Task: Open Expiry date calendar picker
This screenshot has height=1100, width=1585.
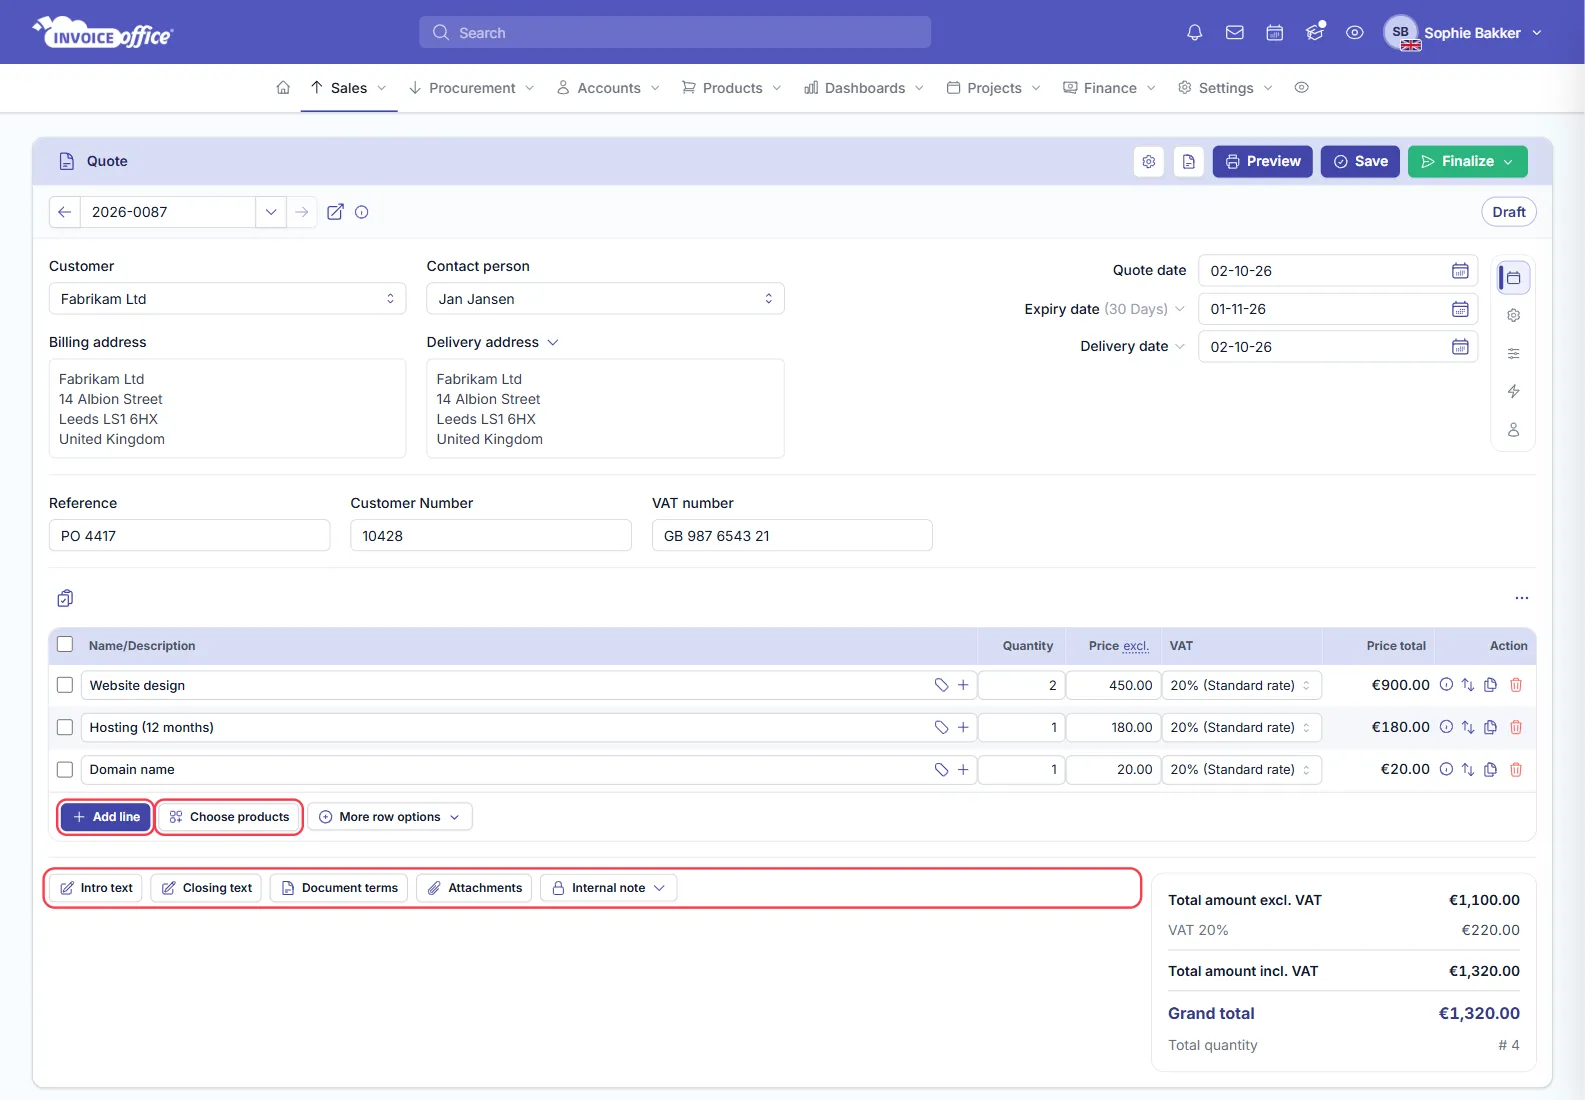Action: (1460, 309)
